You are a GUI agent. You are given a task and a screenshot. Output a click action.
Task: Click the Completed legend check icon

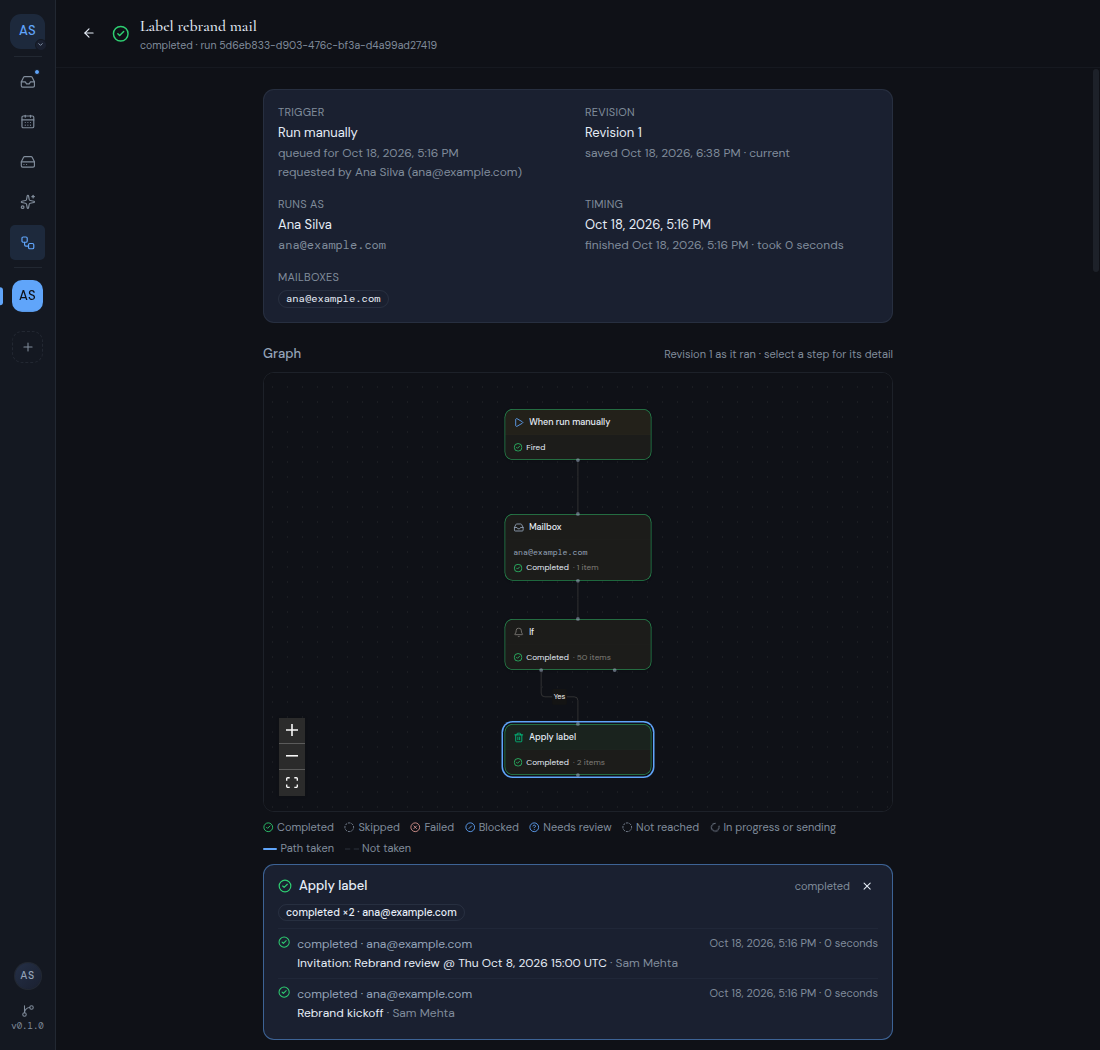coord(268,828)
